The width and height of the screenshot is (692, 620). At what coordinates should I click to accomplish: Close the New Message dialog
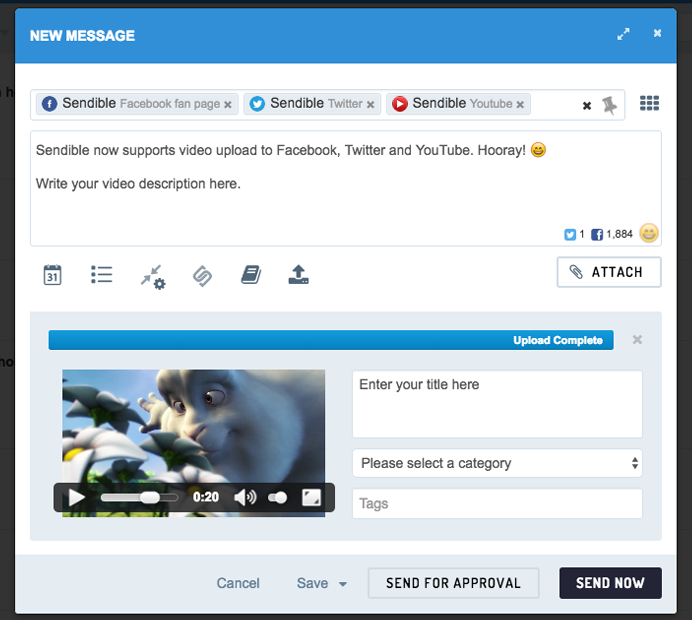[657, 33]
